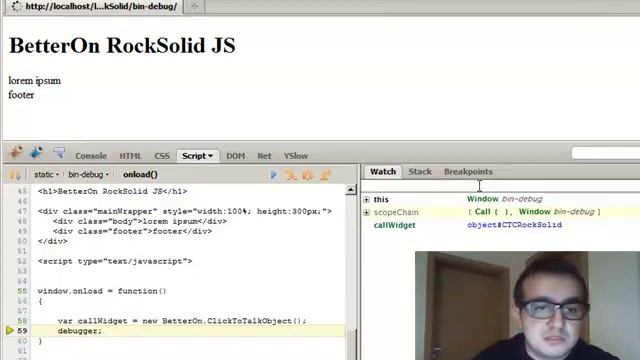Click the window.onload = function() line
640x360 pixels.
click(x=102, y=291)
